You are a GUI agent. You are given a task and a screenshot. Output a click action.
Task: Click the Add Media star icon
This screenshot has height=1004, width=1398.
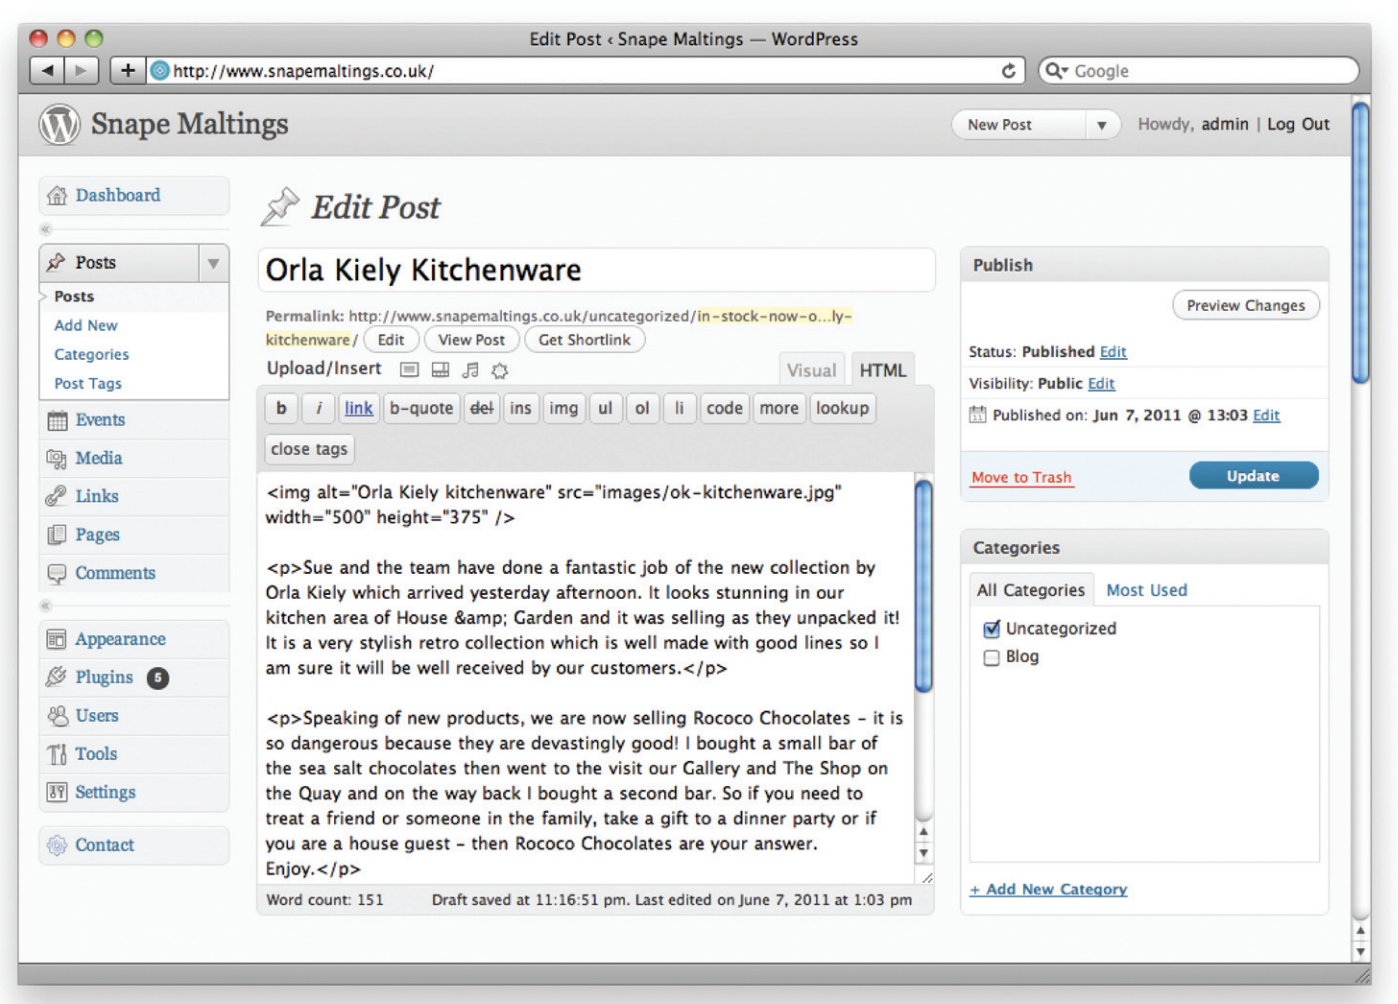500,370
